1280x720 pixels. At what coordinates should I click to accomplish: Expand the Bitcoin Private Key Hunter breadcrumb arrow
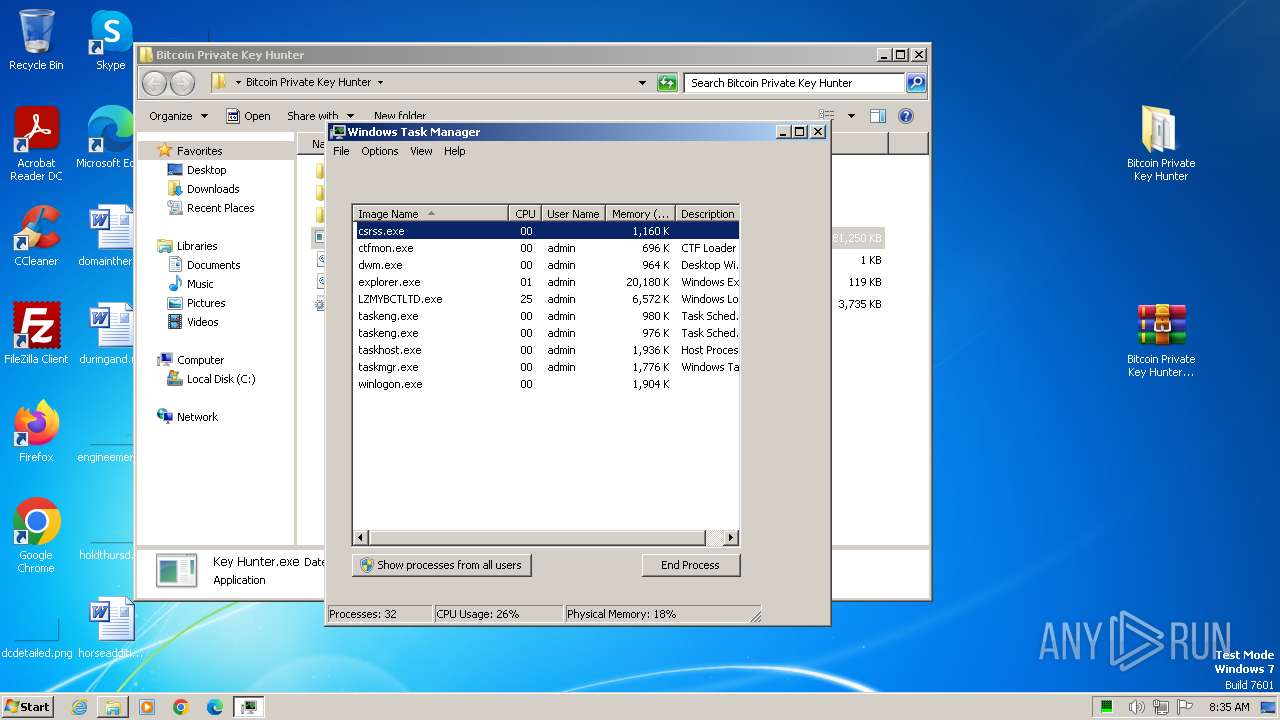click(x=380, y=83)
